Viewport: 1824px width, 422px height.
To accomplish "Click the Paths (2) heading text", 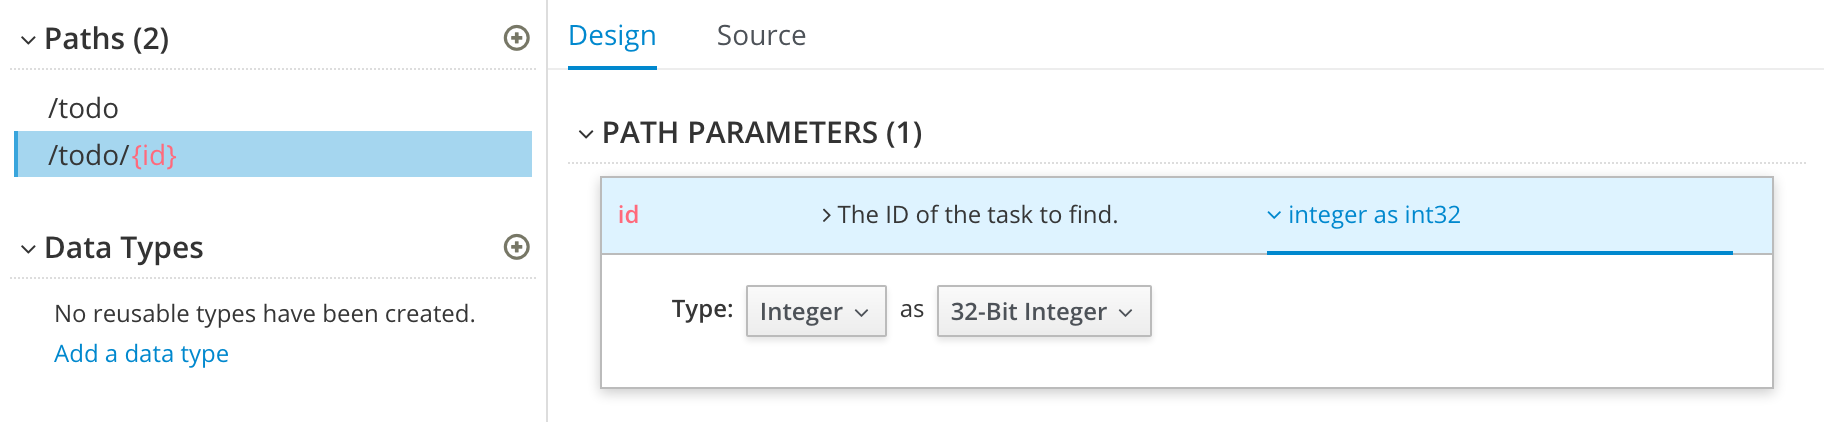I will click(107, 39).
